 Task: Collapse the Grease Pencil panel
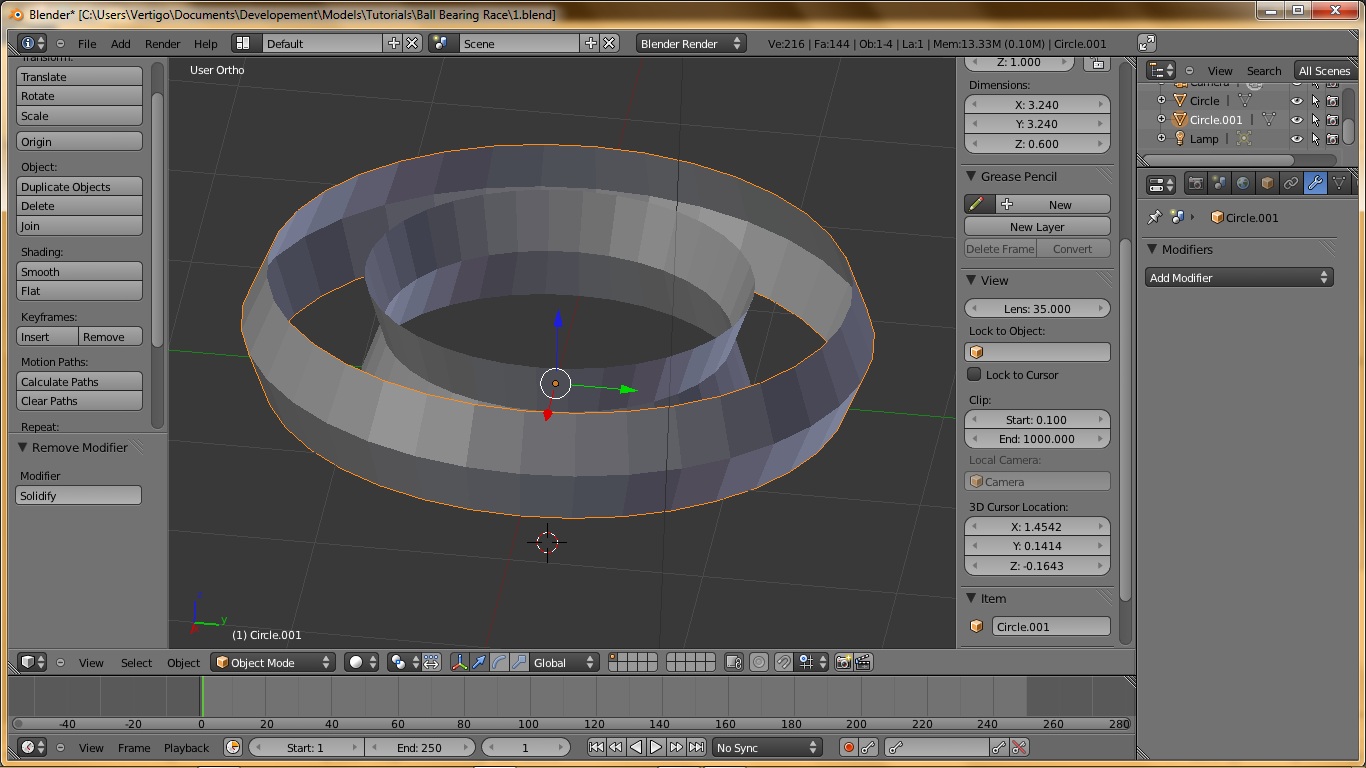coord(971,176)
